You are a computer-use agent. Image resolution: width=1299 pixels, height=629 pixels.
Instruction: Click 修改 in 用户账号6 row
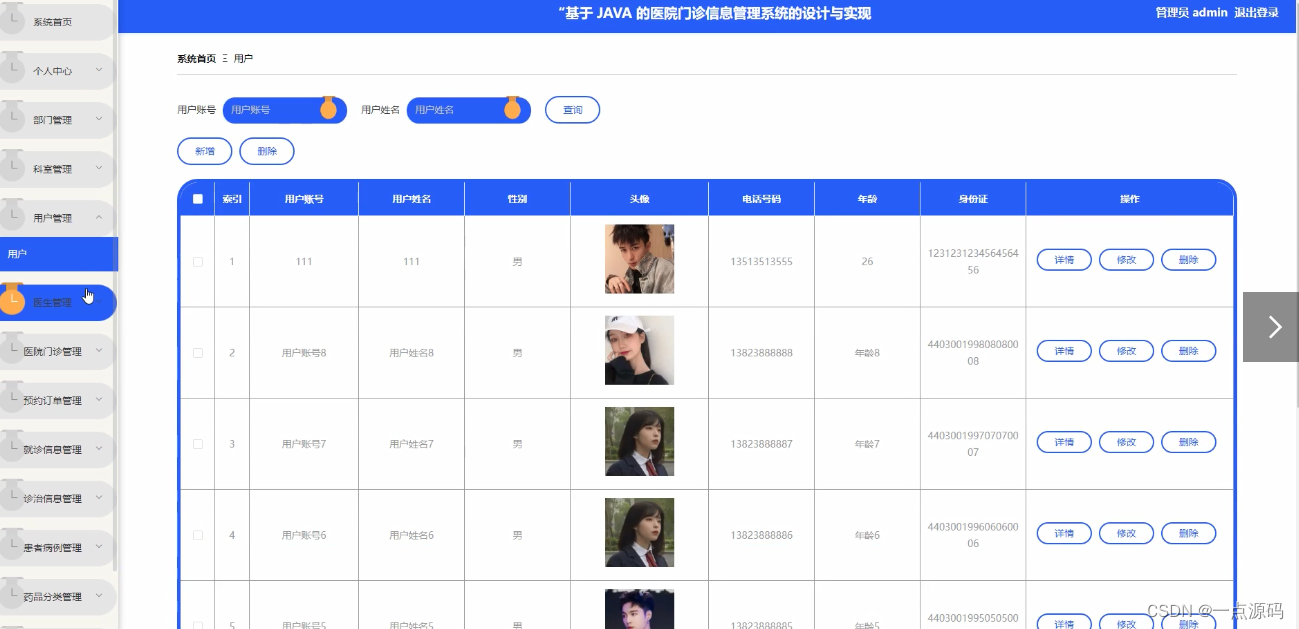tap(1126, 533)
